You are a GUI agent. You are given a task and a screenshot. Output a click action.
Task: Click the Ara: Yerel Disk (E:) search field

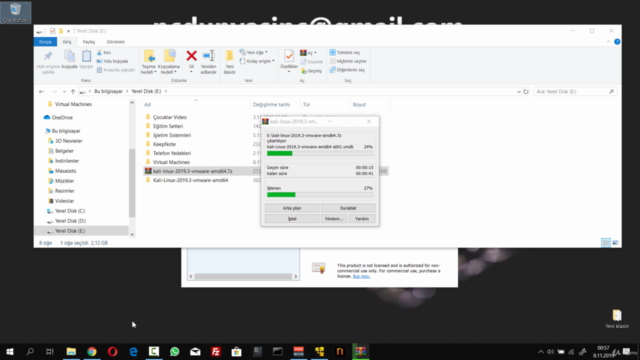click(x=575, y=91)
